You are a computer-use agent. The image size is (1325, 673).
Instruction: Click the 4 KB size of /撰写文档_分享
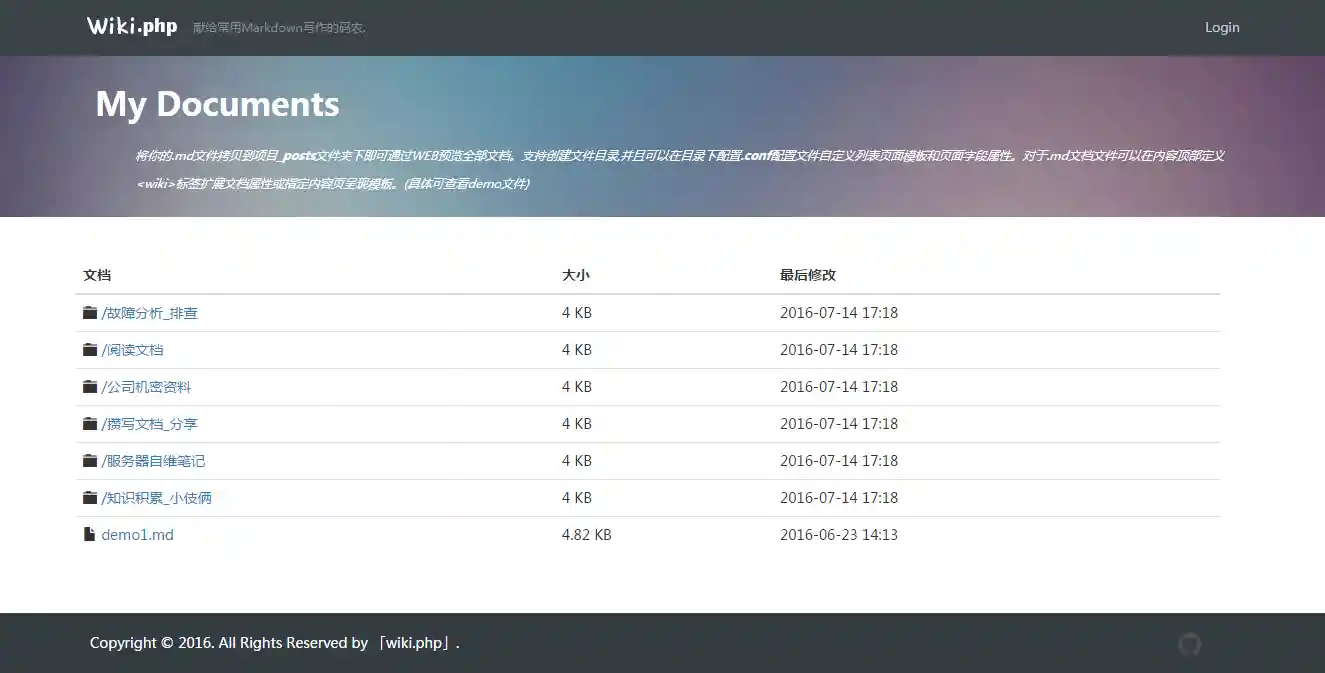coord(577,424)
